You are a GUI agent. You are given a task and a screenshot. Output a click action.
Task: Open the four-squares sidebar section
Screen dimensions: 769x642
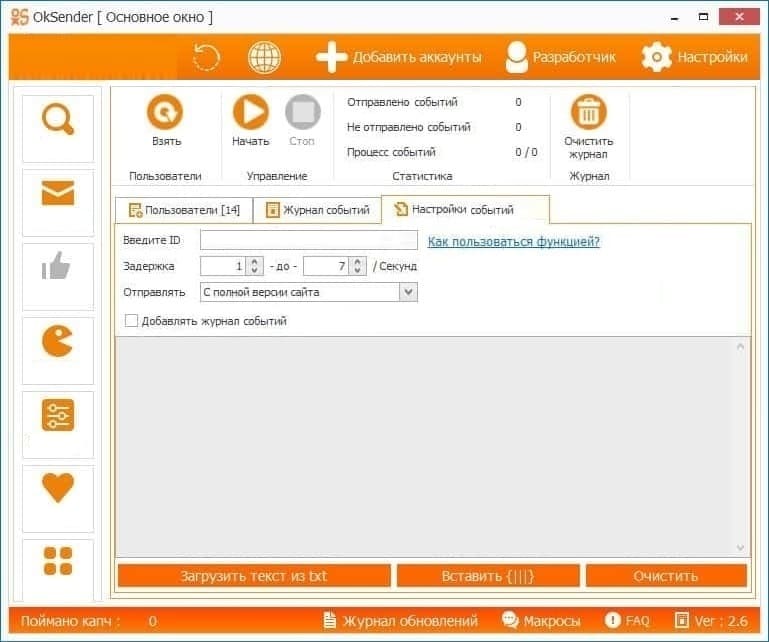pos(58,570)
